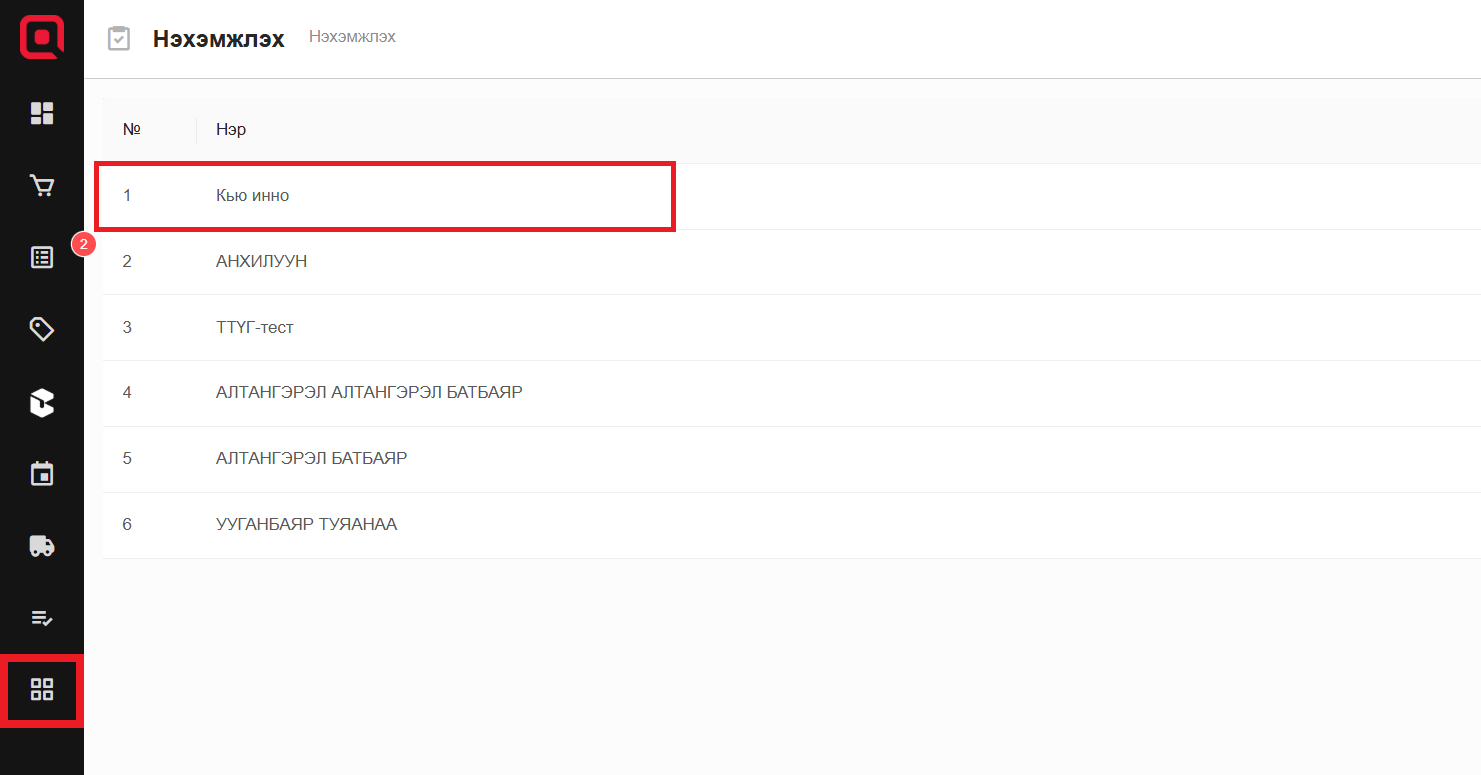Select the Кью инно row
This screenshot has height=775, width=1481.
[253, 196]
